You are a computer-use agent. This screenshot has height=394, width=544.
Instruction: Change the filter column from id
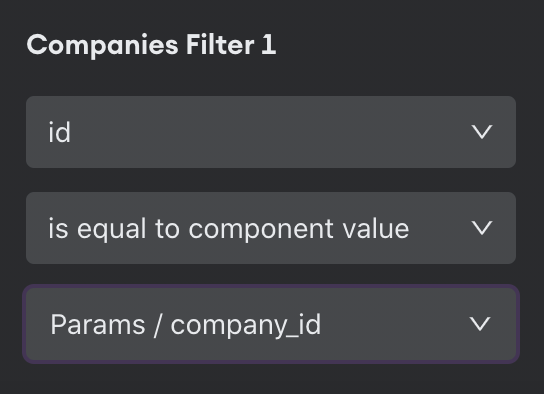[x=271, y=132]
